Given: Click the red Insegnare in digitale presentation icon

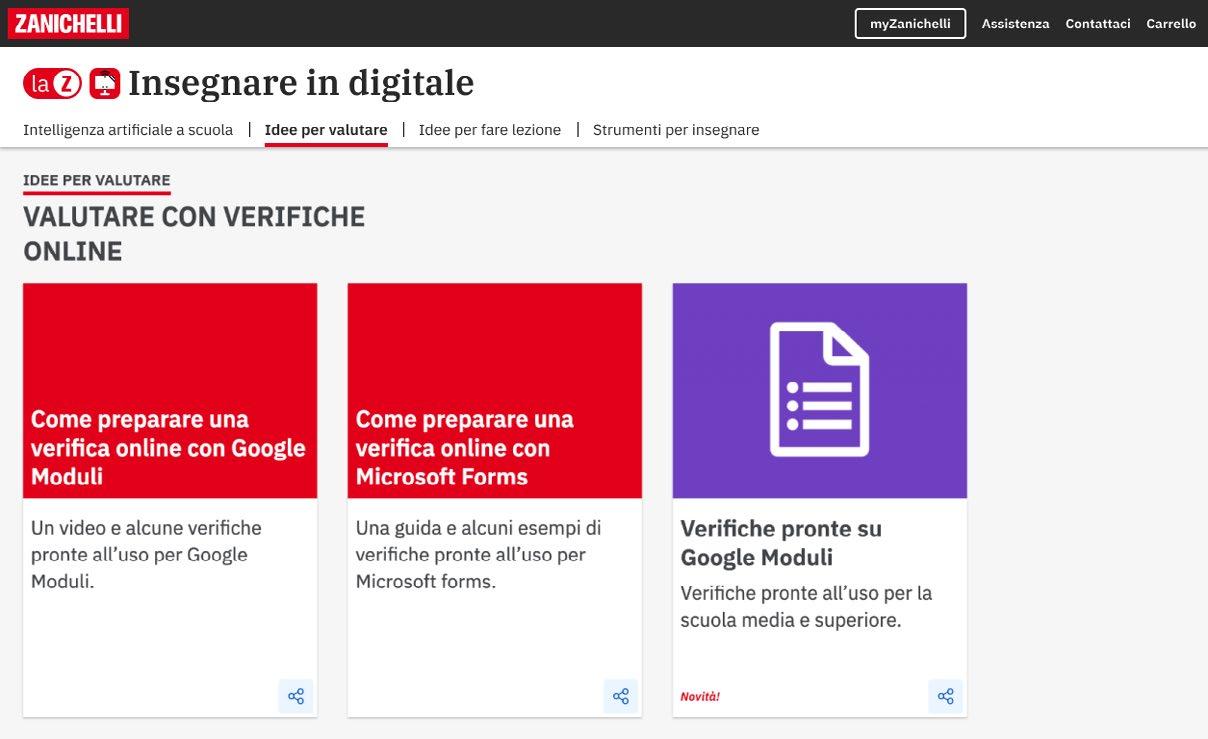Looking at the screenshot, I should click(x=105, y=84).
